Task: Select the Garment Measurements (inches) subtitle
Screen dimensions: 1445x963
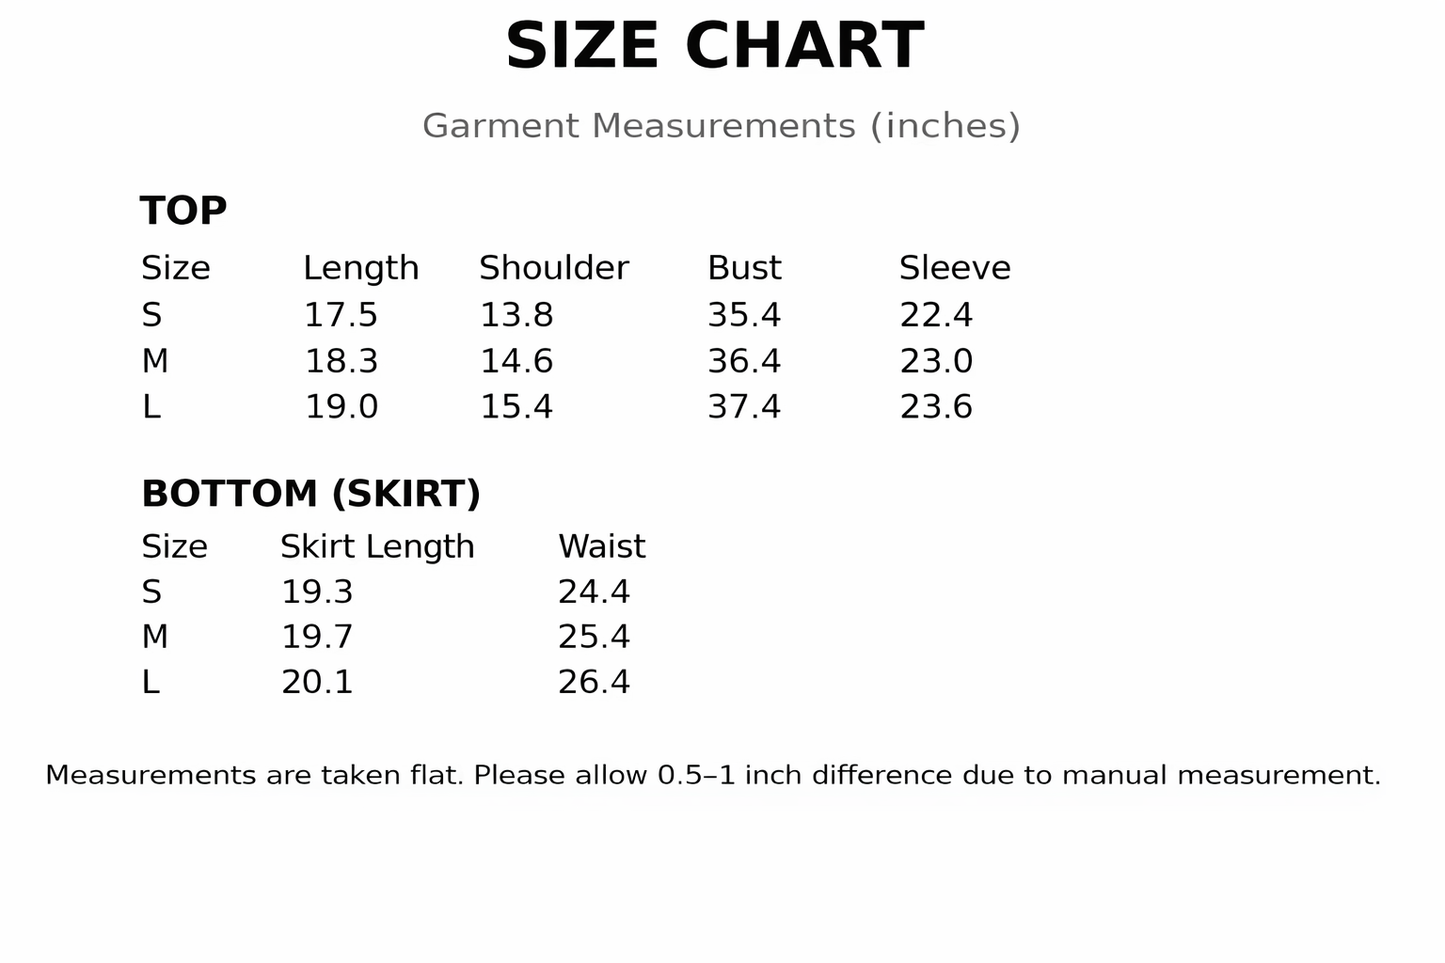Action: [x=721, y=126]
